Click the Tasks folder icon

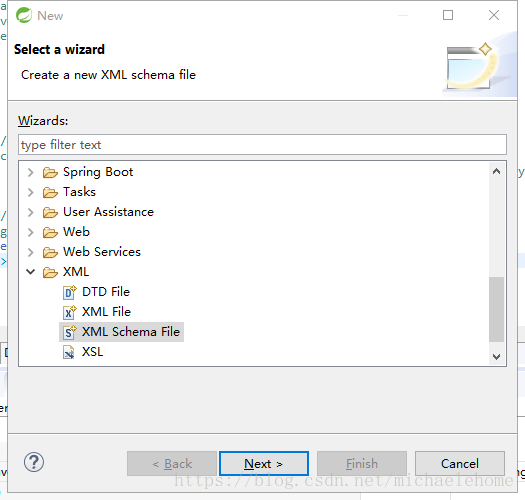point(50,192)
